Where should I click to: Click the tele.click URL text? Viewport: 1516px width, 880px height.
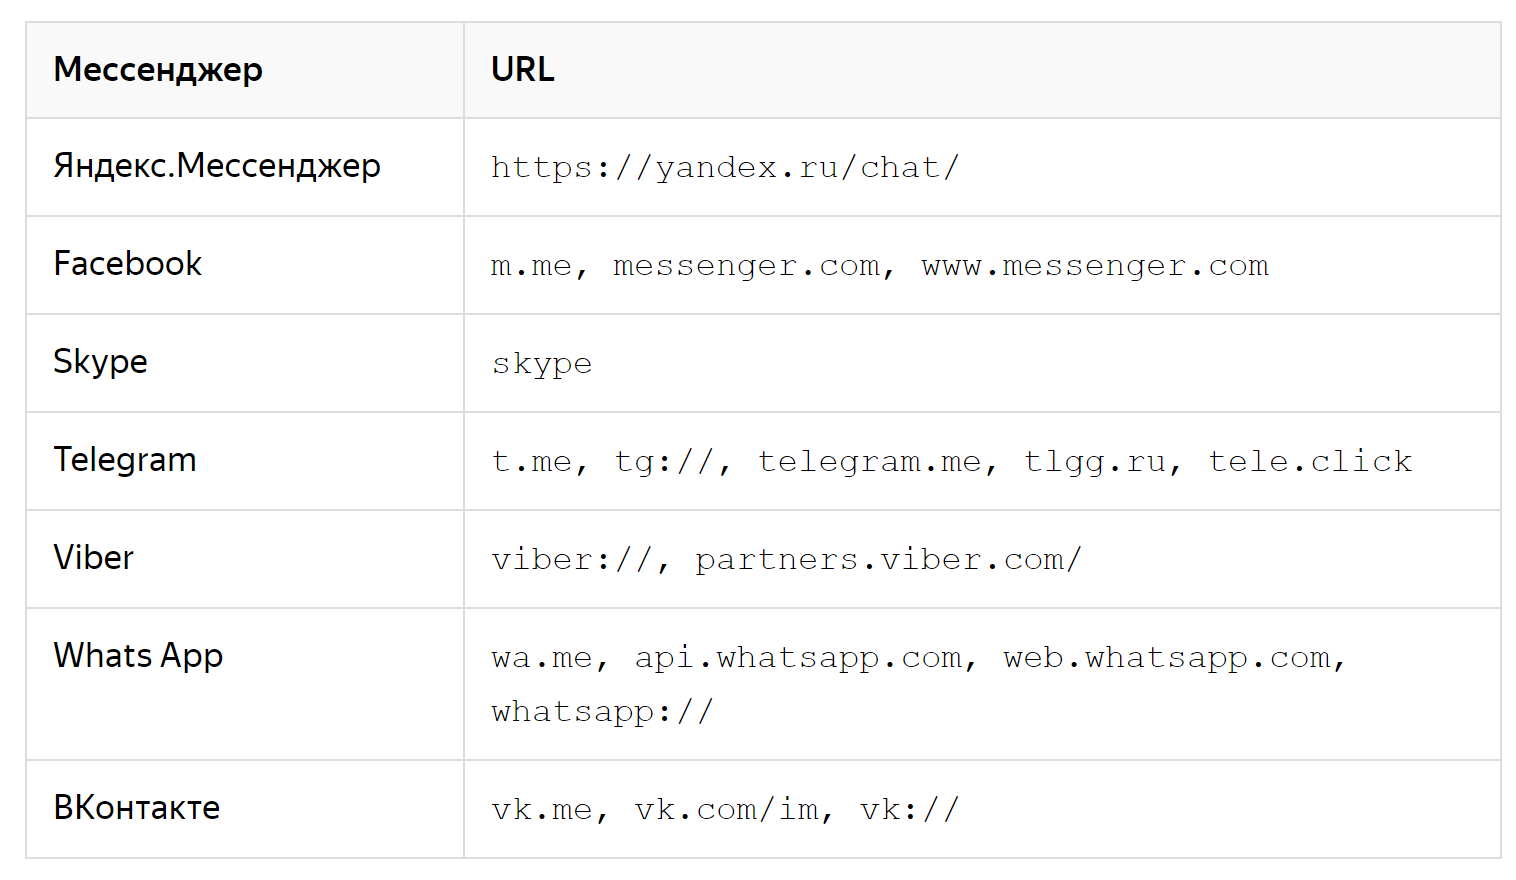click(1310, 462)
